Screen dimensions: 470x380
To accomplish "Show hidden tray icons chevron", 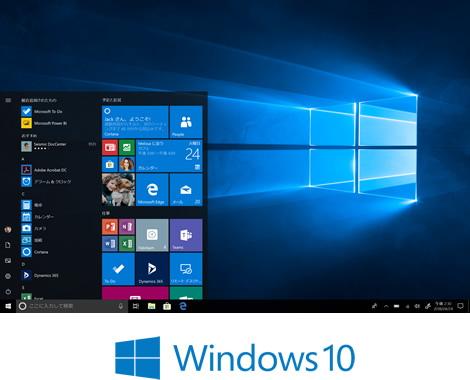I will click(386, 306).
